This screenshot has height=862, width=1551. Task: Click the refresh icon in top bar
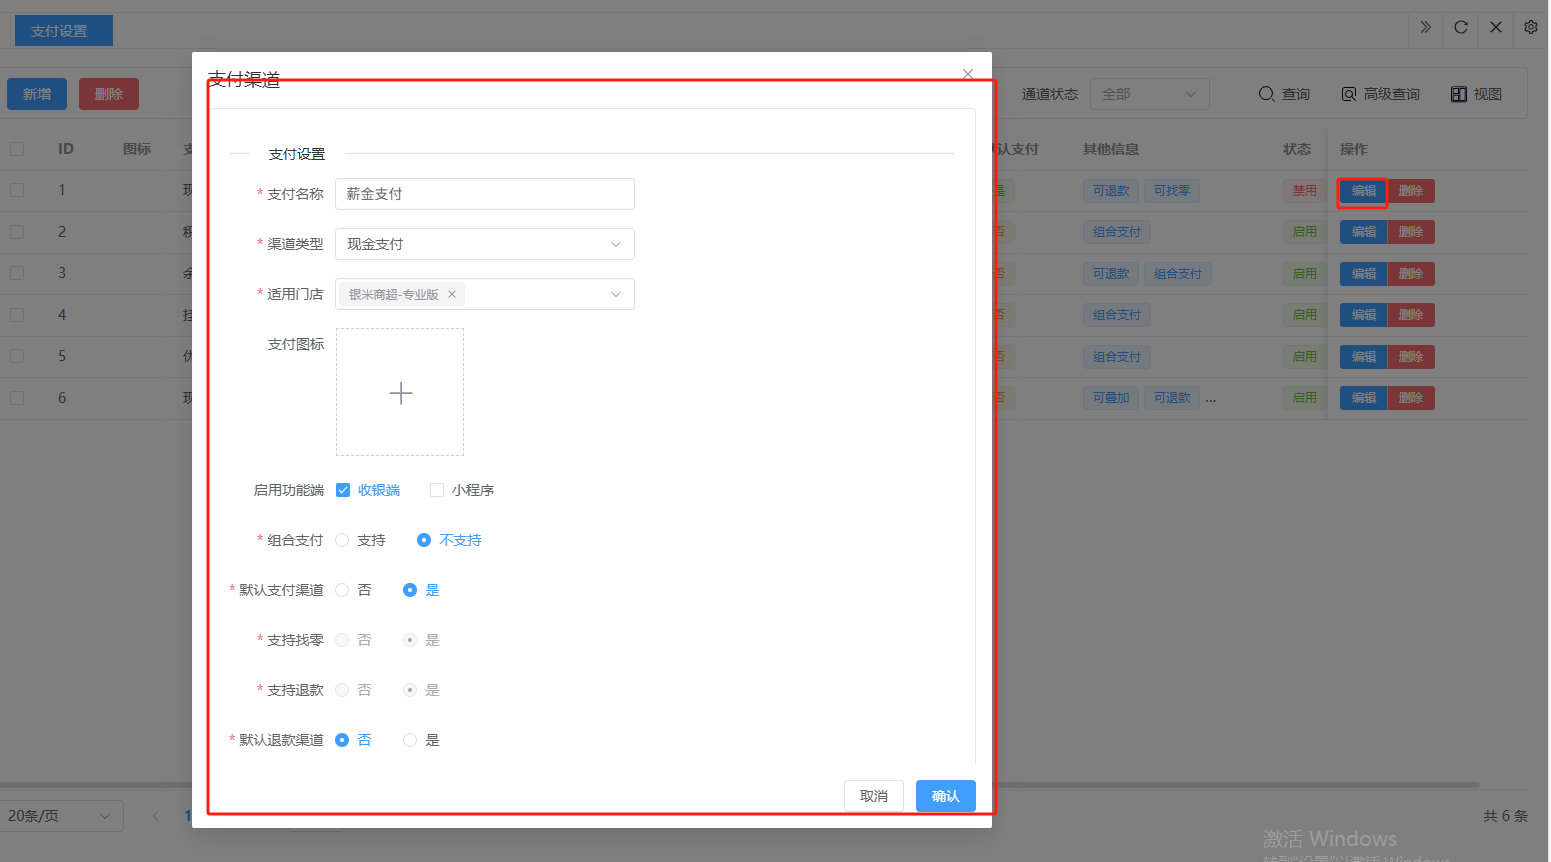pyautogui.click(x=1461, y=28)
